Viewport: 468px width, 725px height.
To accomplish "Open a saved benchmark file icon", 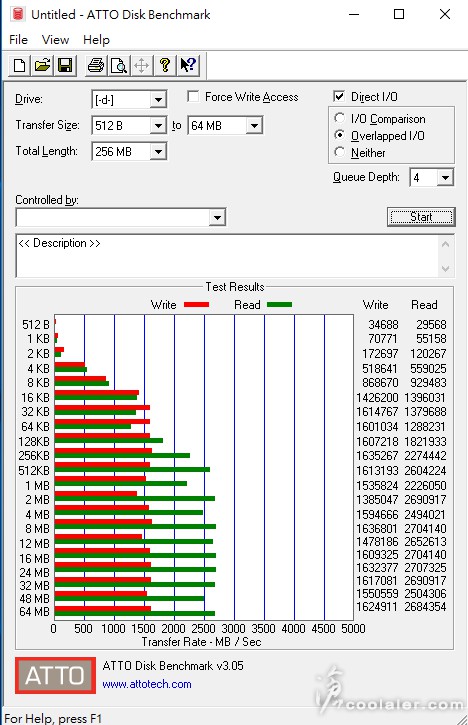I will [x=43, y=65].
